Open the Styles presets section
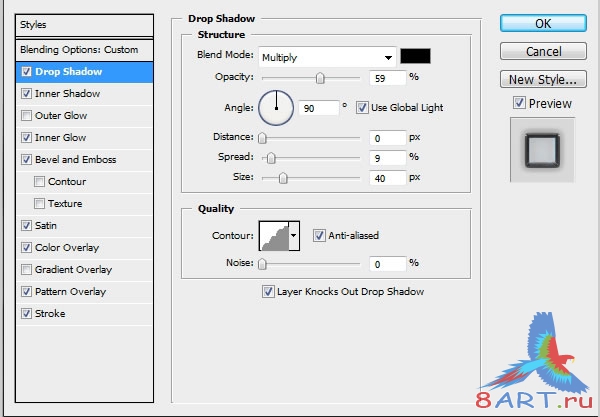This screenshot has height=417, width=600. pyautogui.click(x=85, y=25)
